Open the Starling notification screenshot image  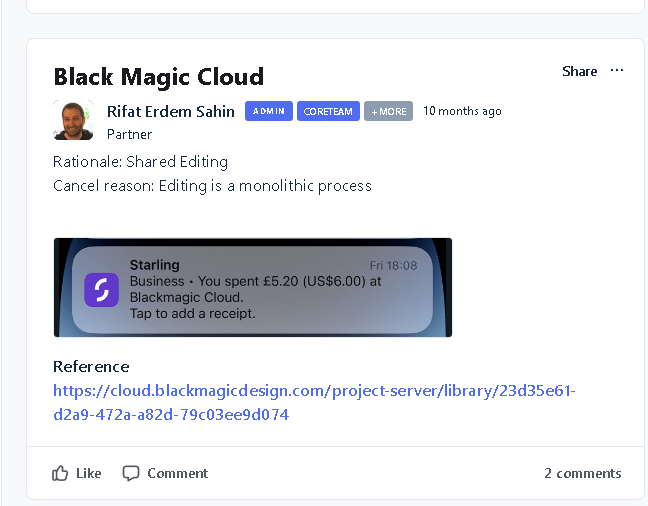(x=253, y=287)
